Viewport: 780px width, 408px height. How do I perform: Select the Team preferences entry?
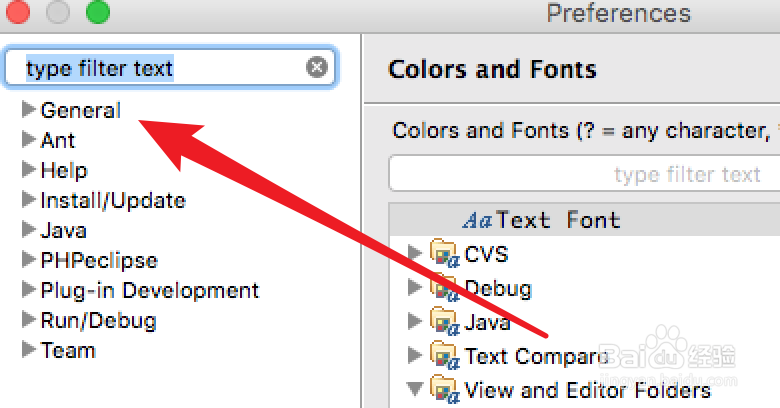[67, 350]
